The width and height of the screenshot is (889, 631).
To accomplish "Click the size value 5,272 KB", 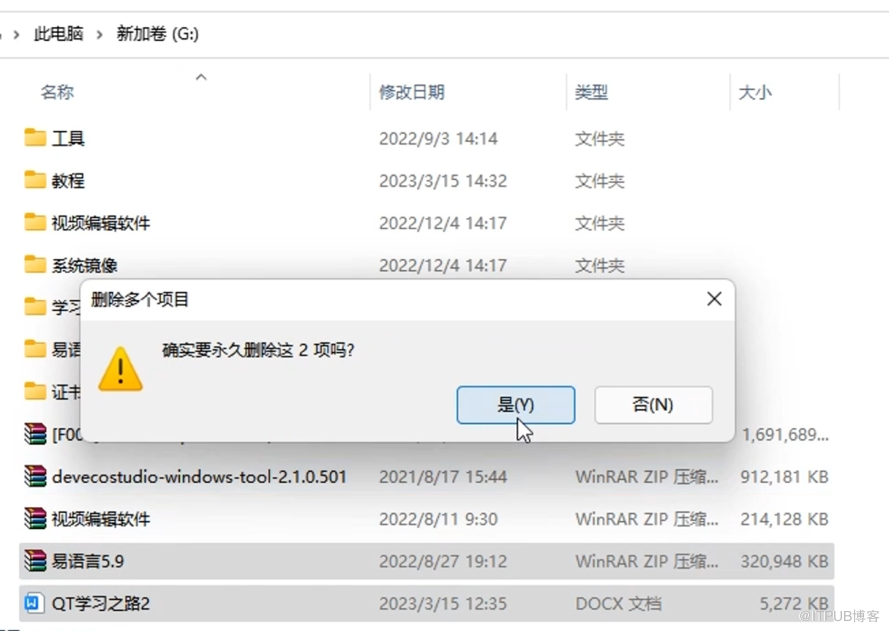I will point(794,603).
